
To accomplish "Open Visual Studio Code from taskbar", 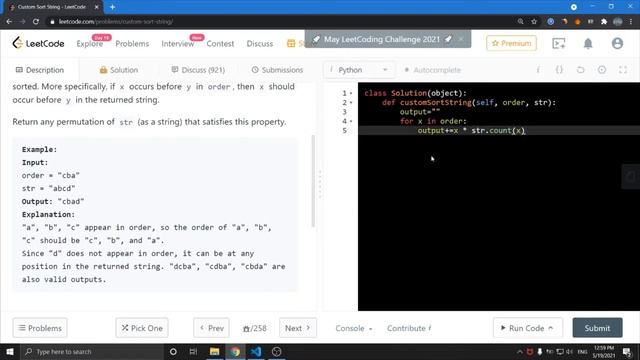I will (256, 351).
